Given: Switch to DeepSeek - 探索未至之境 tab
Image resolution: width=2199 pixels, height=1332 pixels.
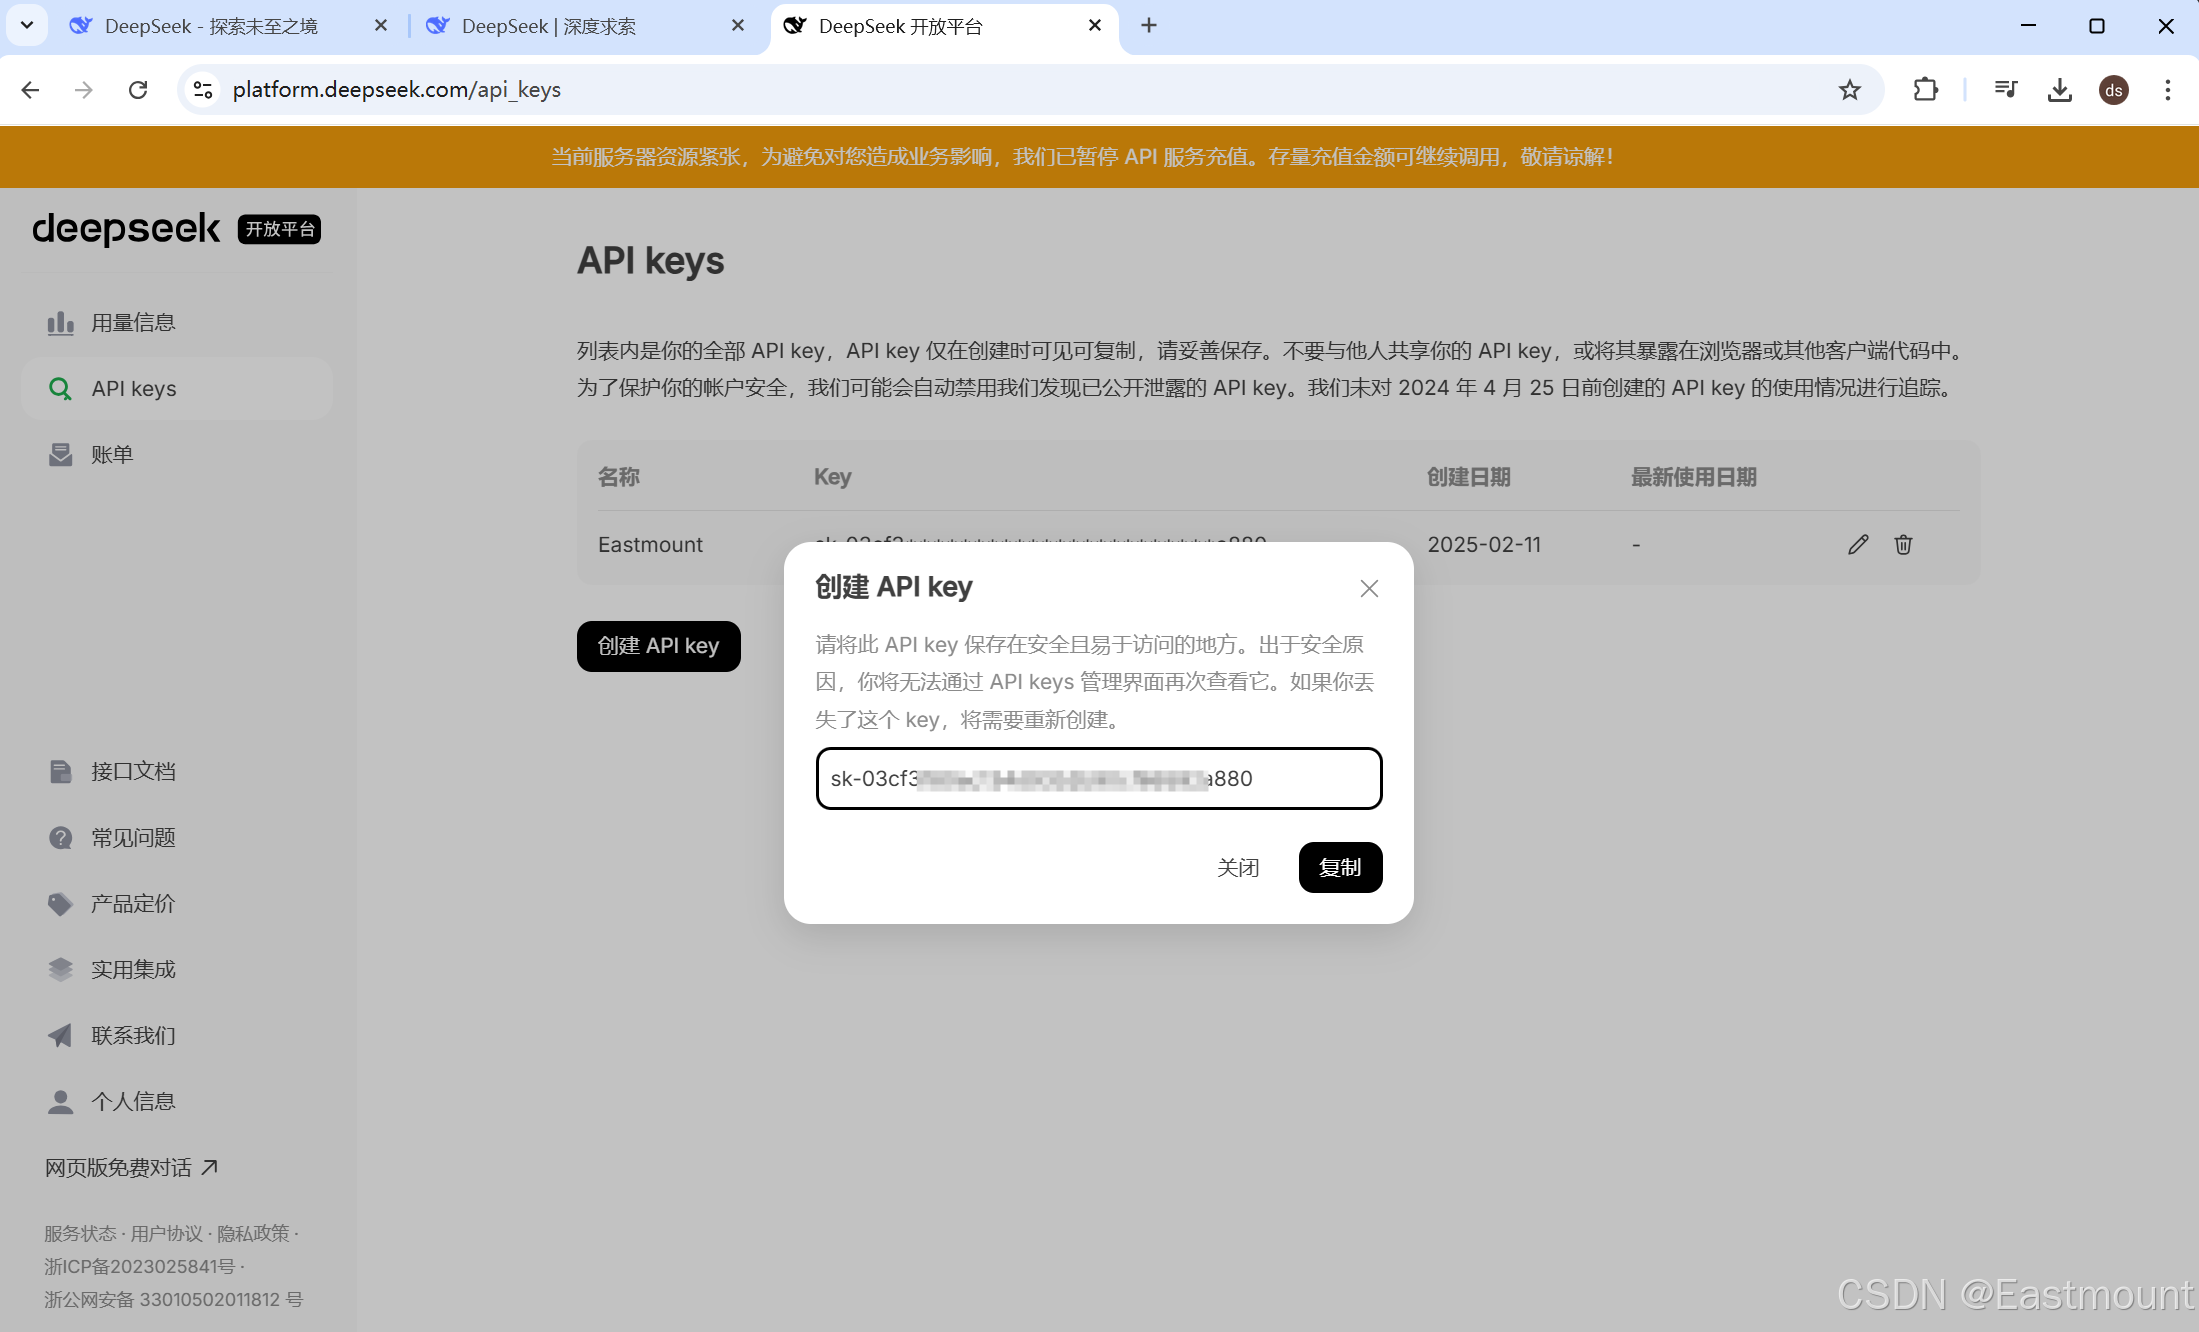Looking at the screenshot, I should pyautogui.click(x=210, y=26).
